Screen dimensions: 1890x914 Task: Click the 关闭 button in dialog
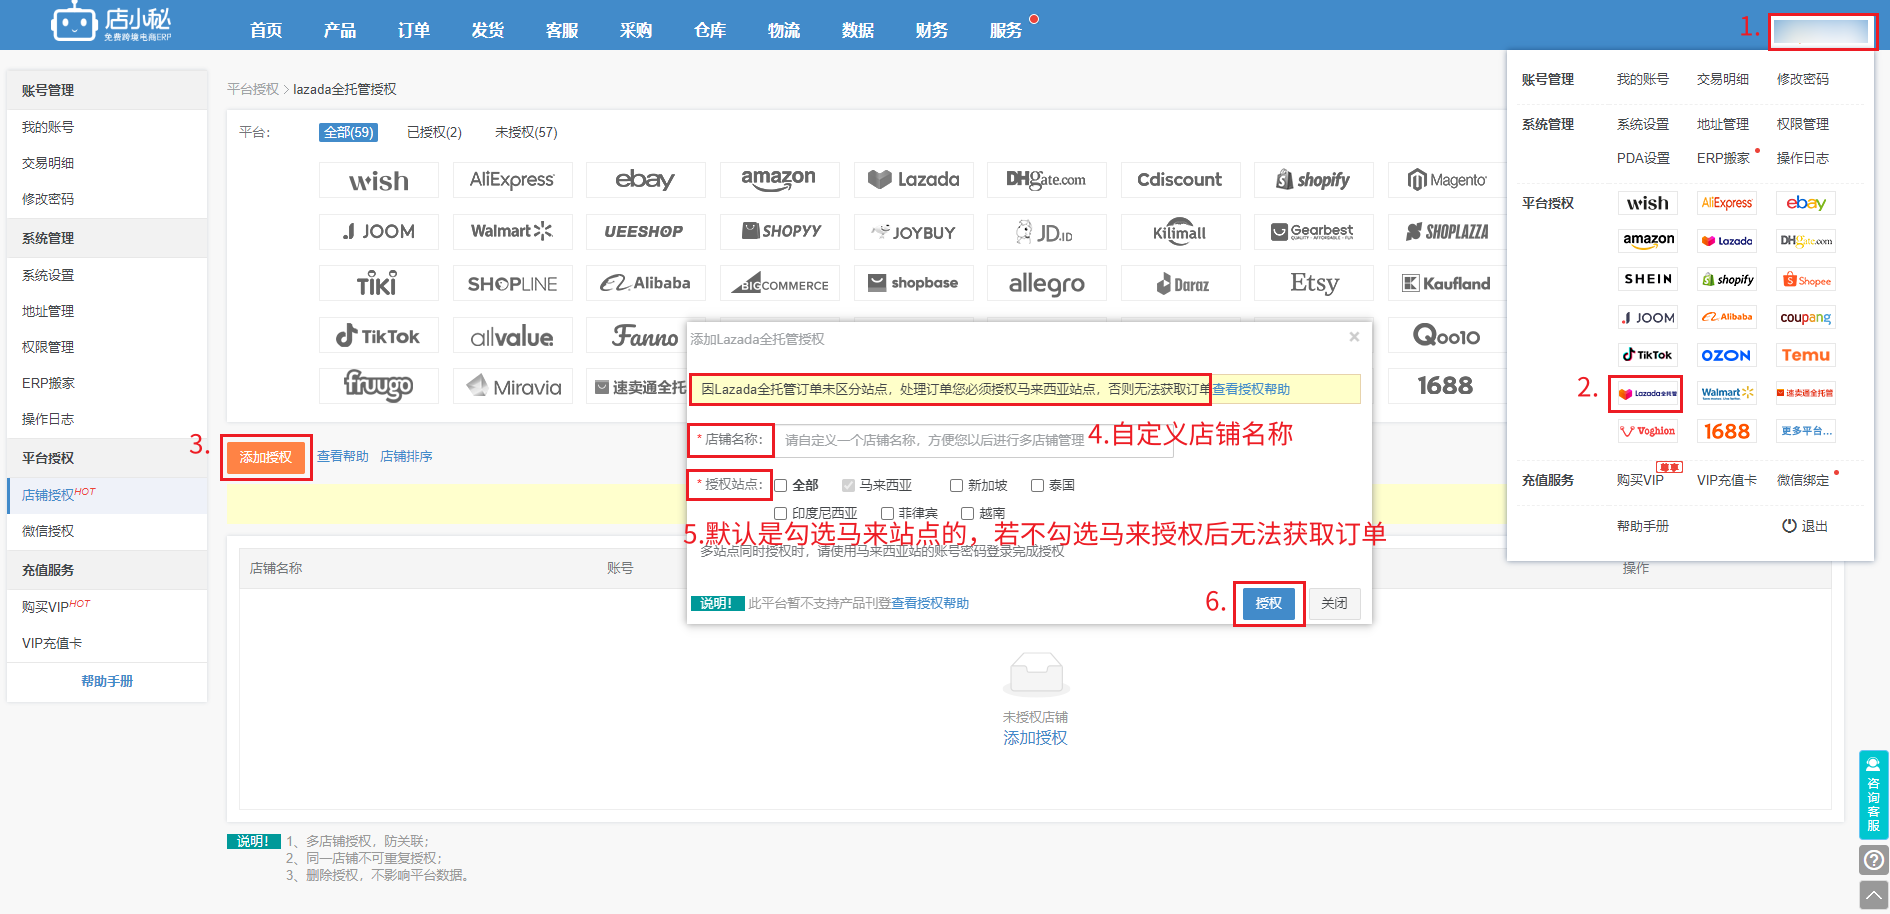coord(1334,603)
